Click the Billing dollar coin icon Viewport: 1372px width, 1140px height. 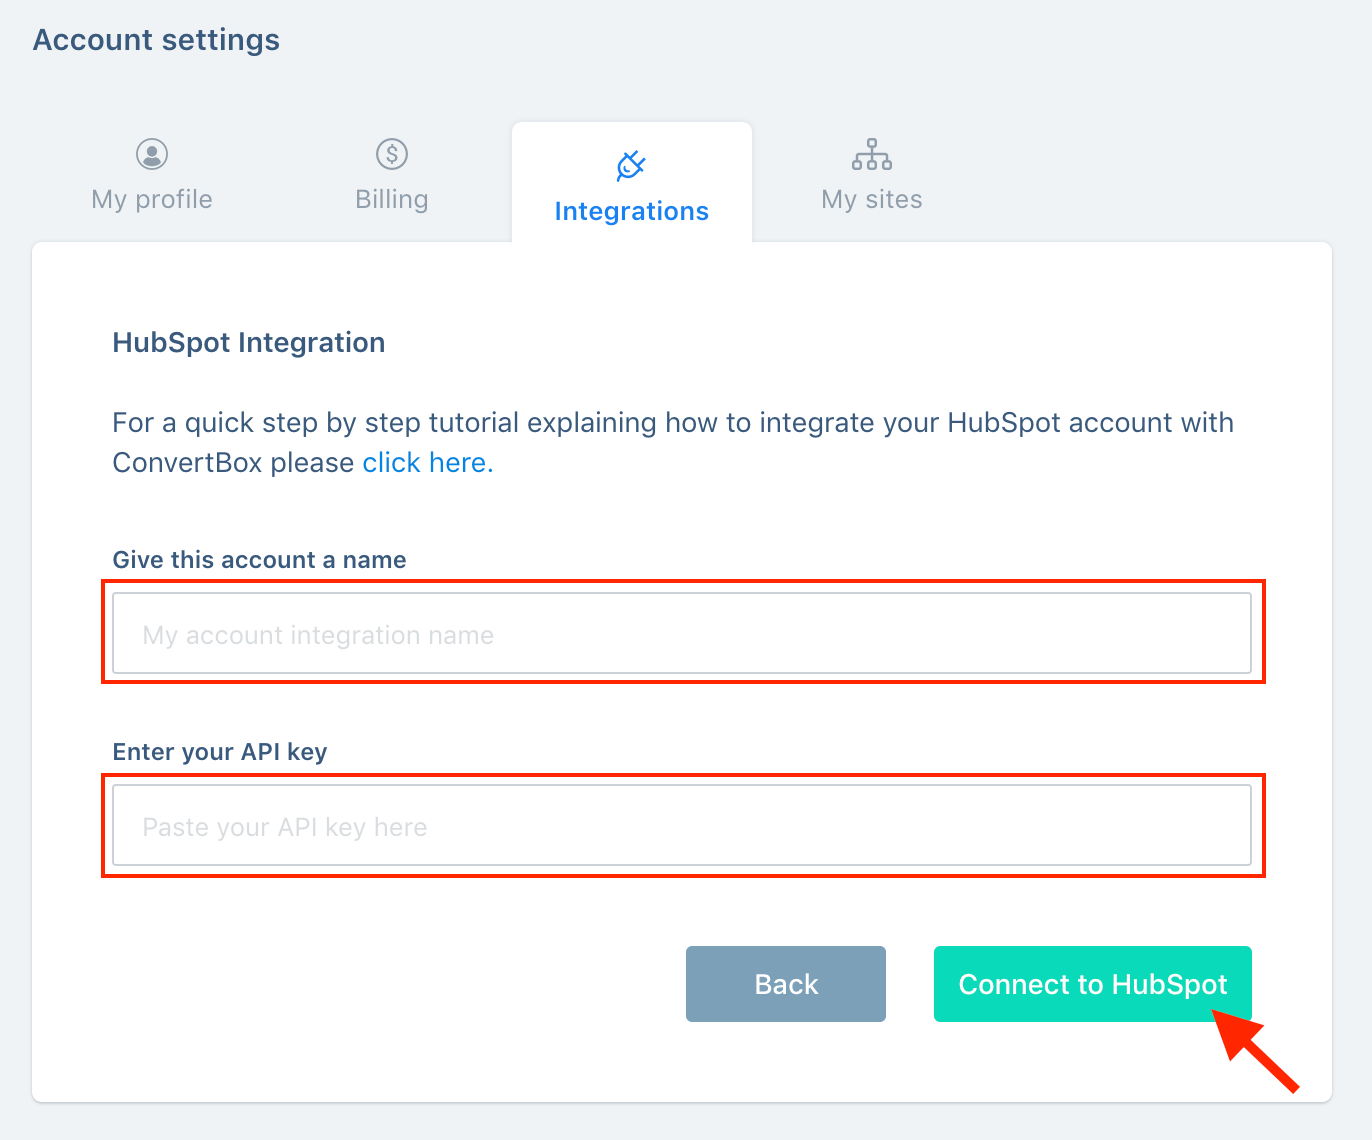(392, 154)
